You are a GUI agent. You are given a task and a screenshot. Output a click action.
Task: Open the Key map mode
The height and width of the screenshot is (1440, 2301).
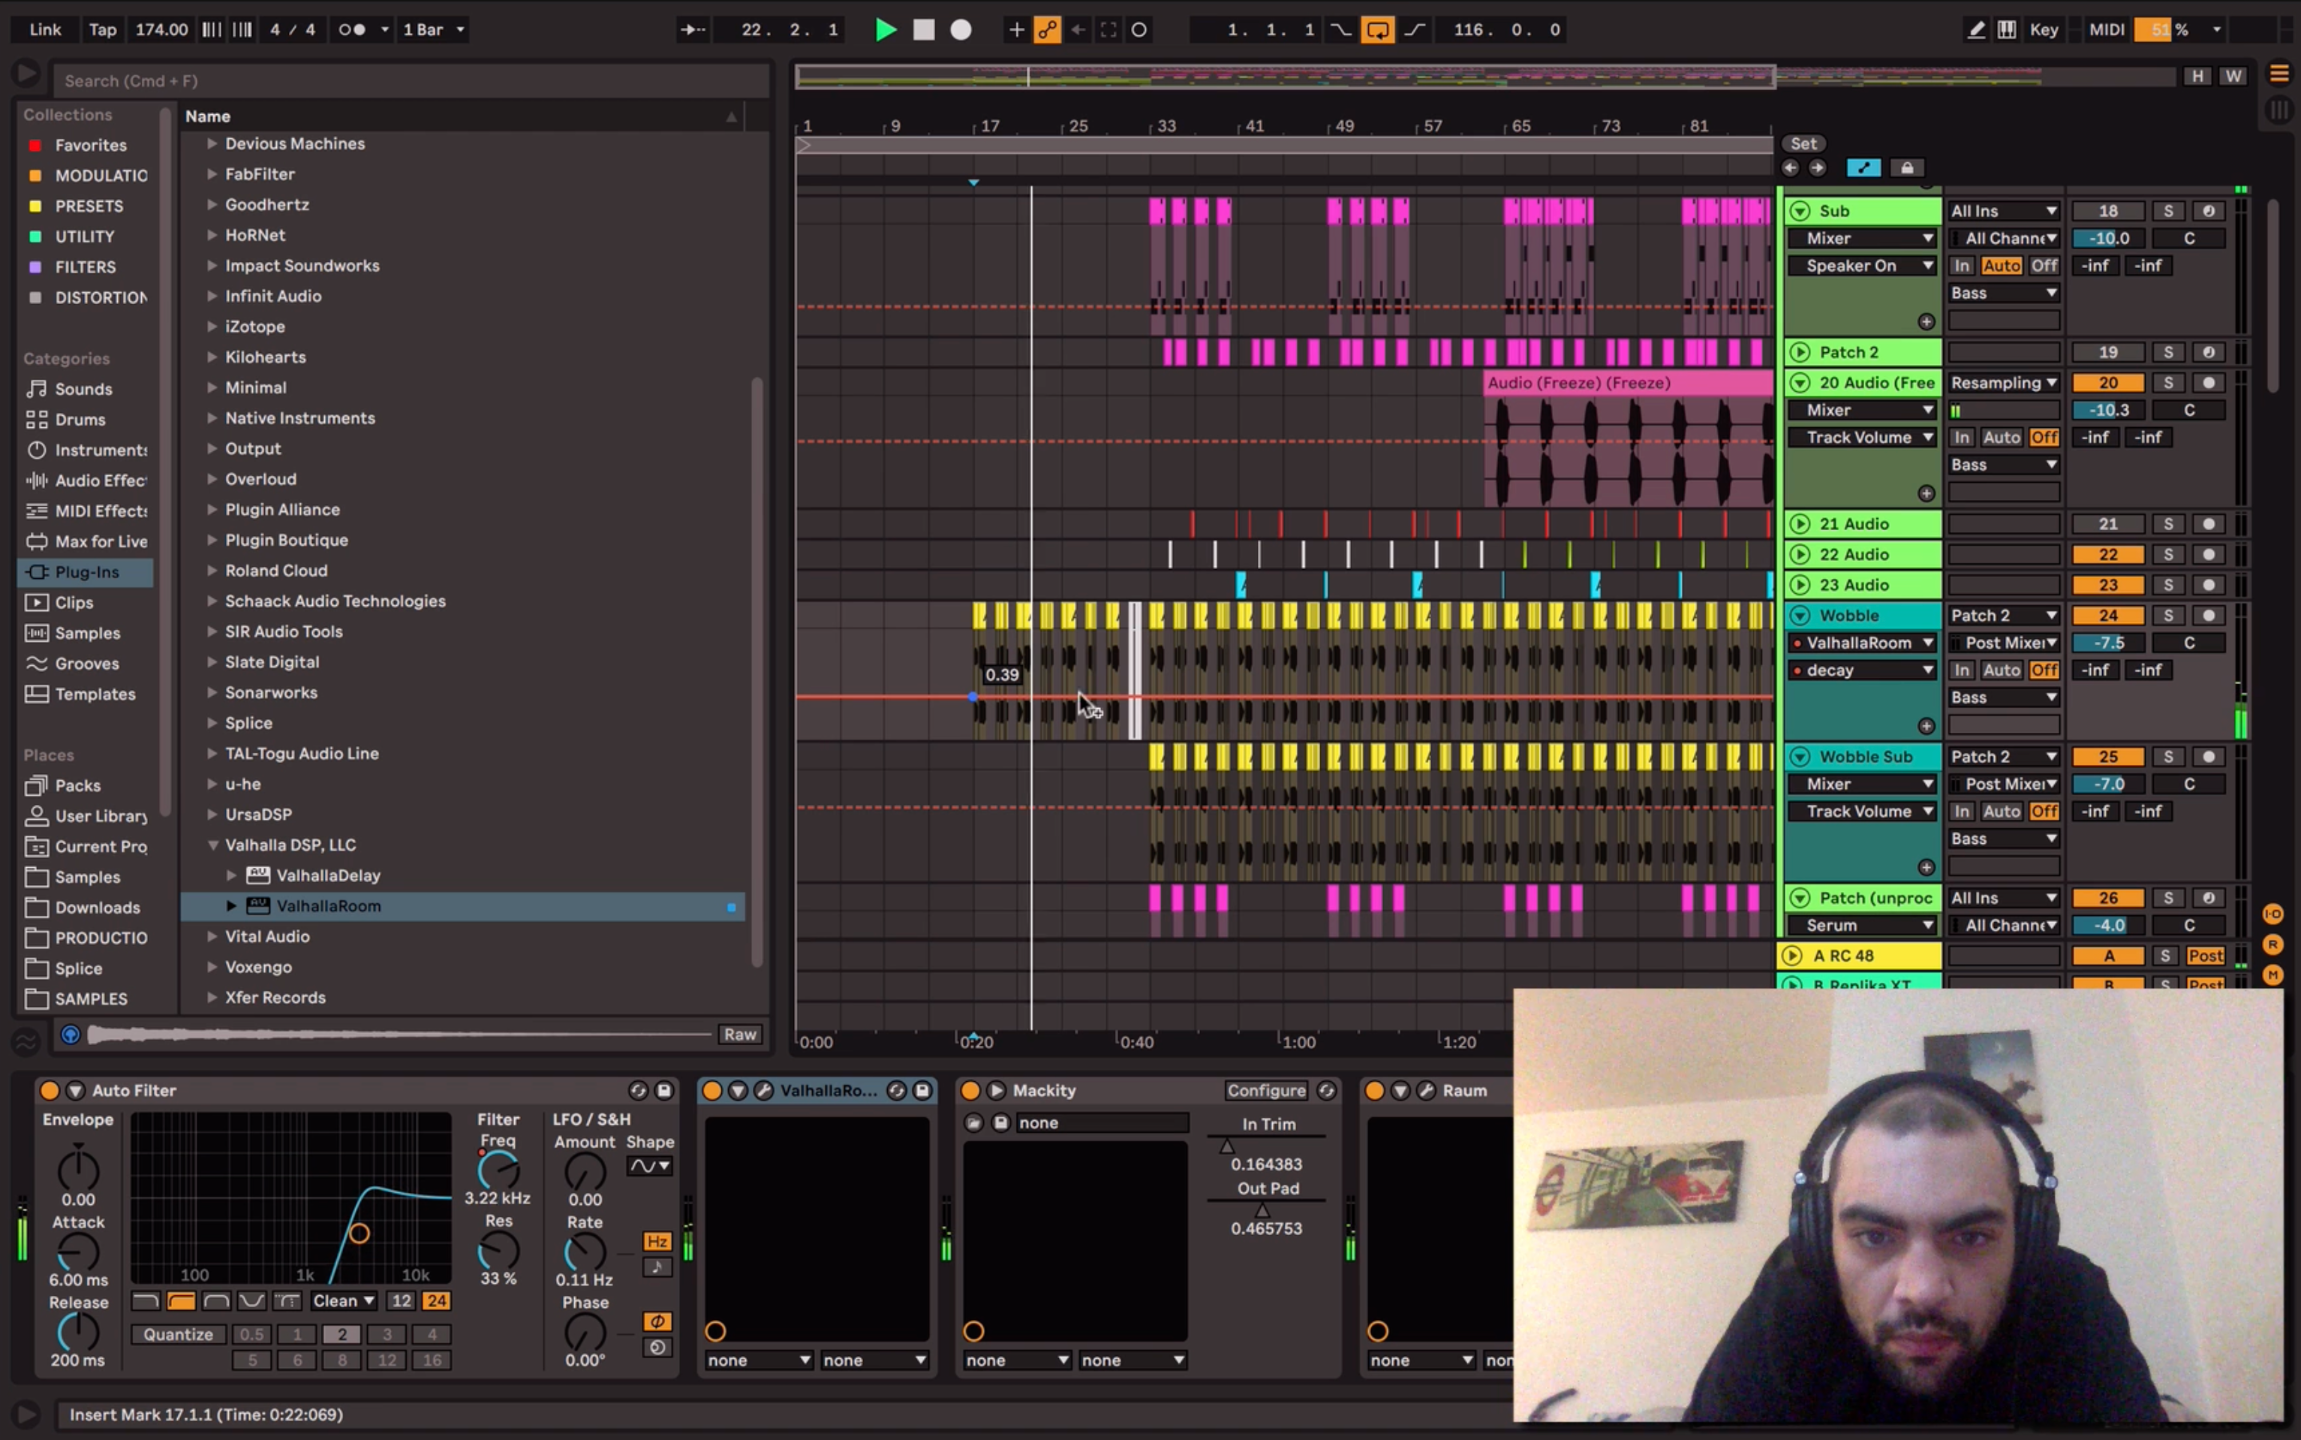click(2043, 29)
